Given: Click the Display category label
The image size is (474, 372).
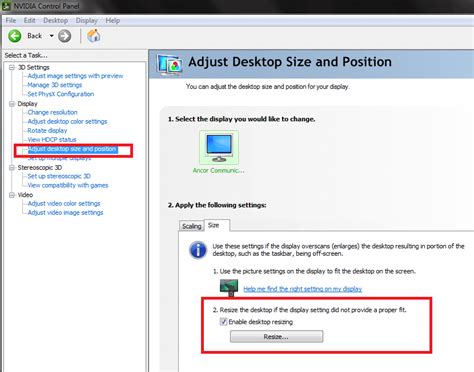Looking at the screenshot, I should [x=27, y=104].
